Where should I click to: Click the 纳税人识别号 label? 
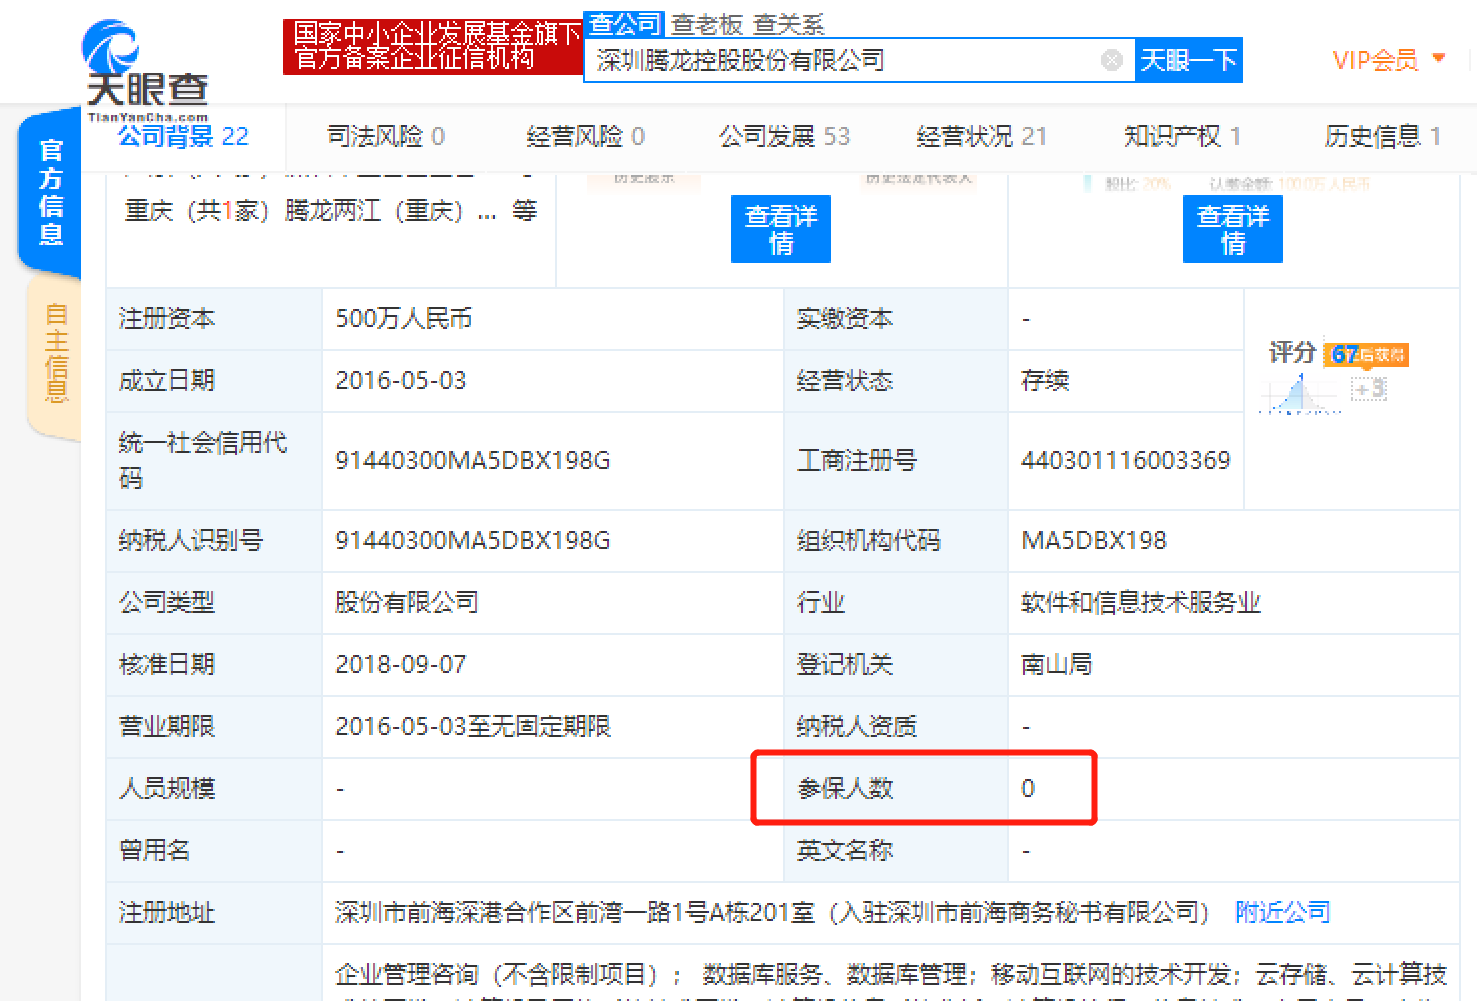[191, 540]
